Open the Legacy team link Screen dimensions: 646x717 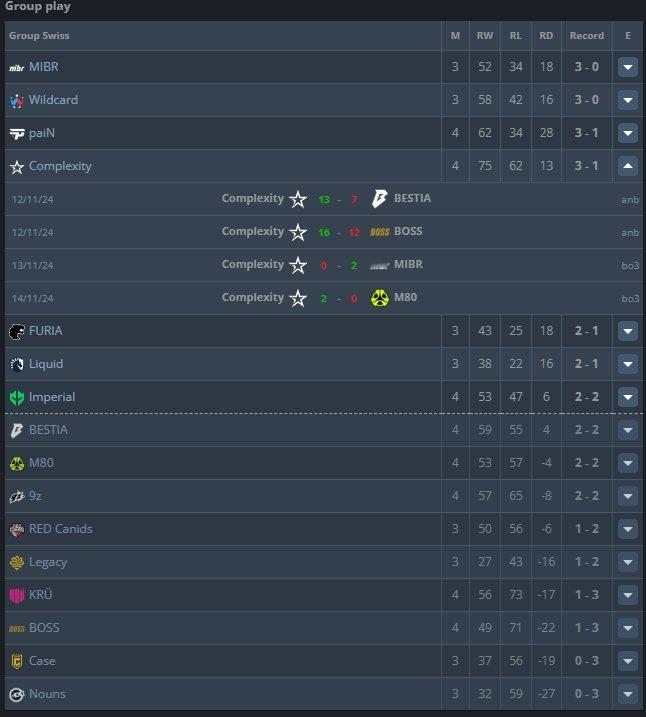[48, 562]
